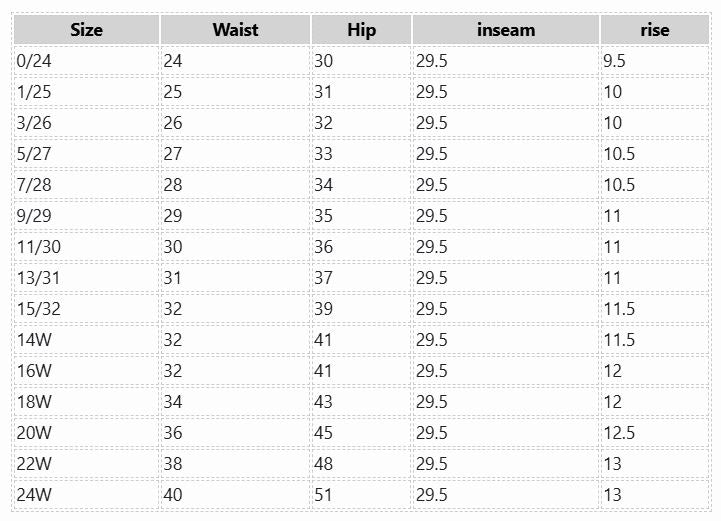The width and height of the screenshot is (721, 521).
Task: Select the 13/31 size cell
Action: (39, 278)
